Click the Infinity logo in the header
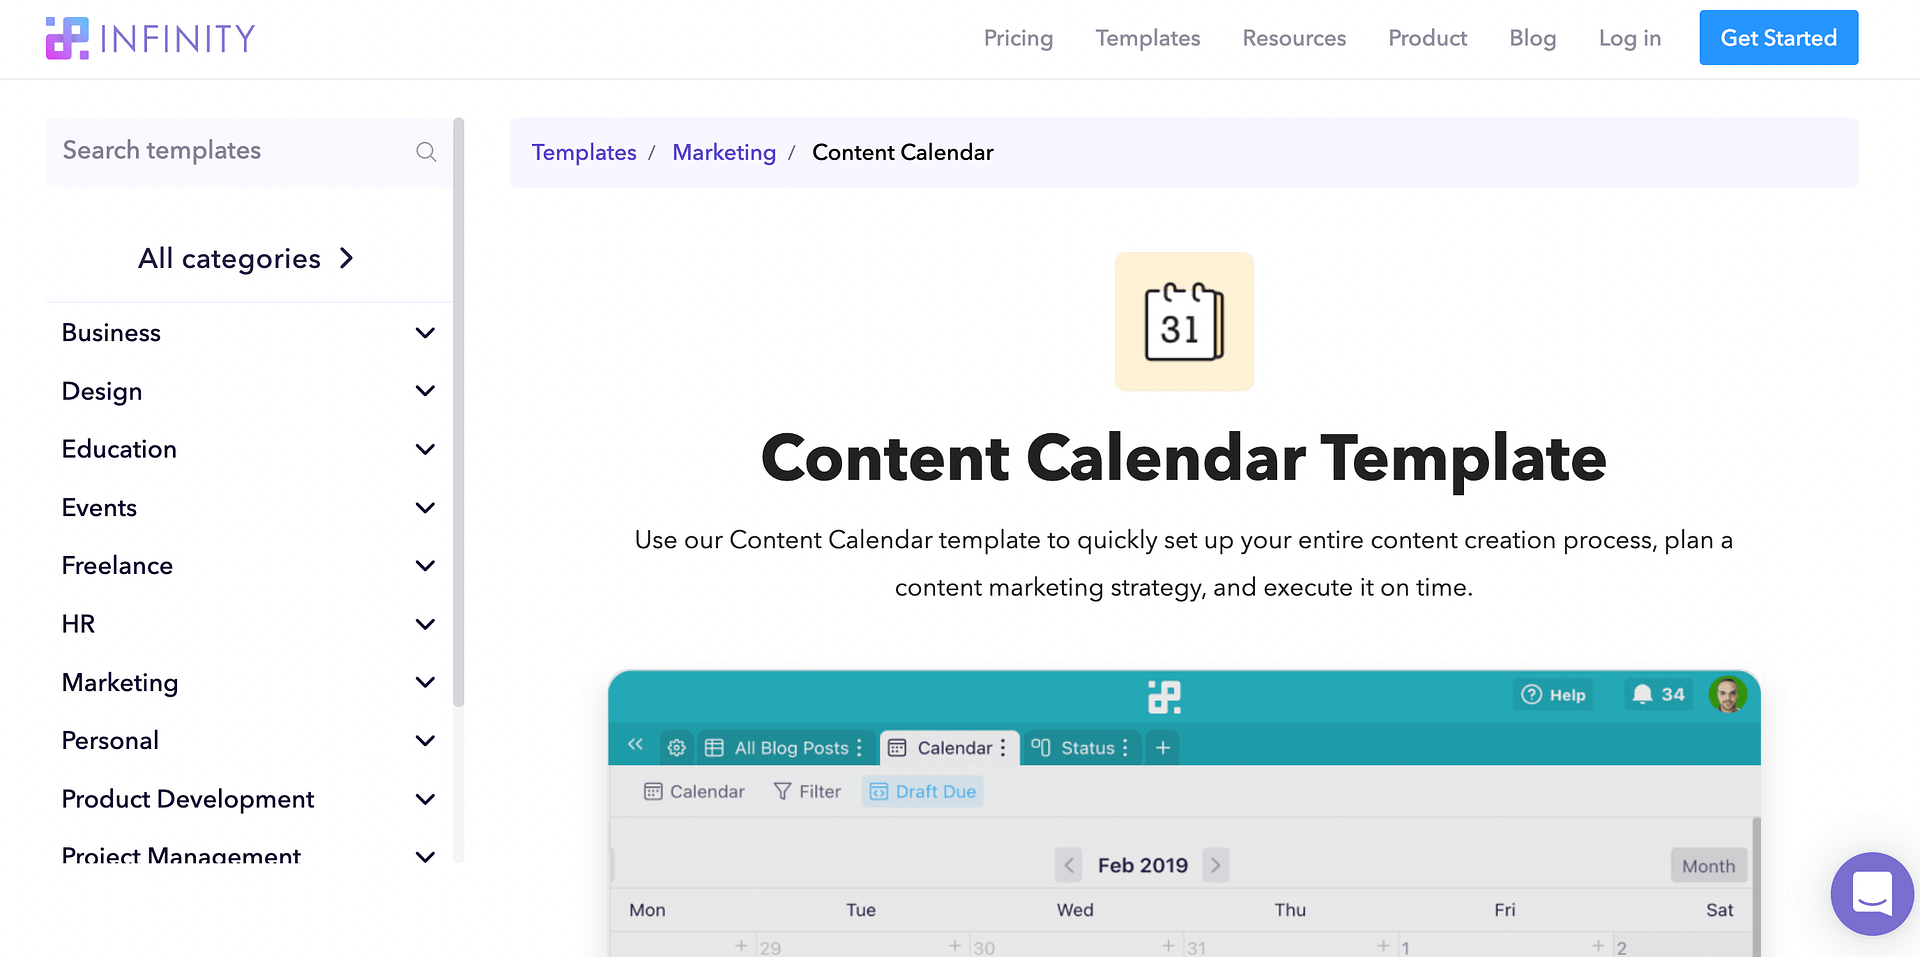This screenshot has width=1920, height=957. 150,38
